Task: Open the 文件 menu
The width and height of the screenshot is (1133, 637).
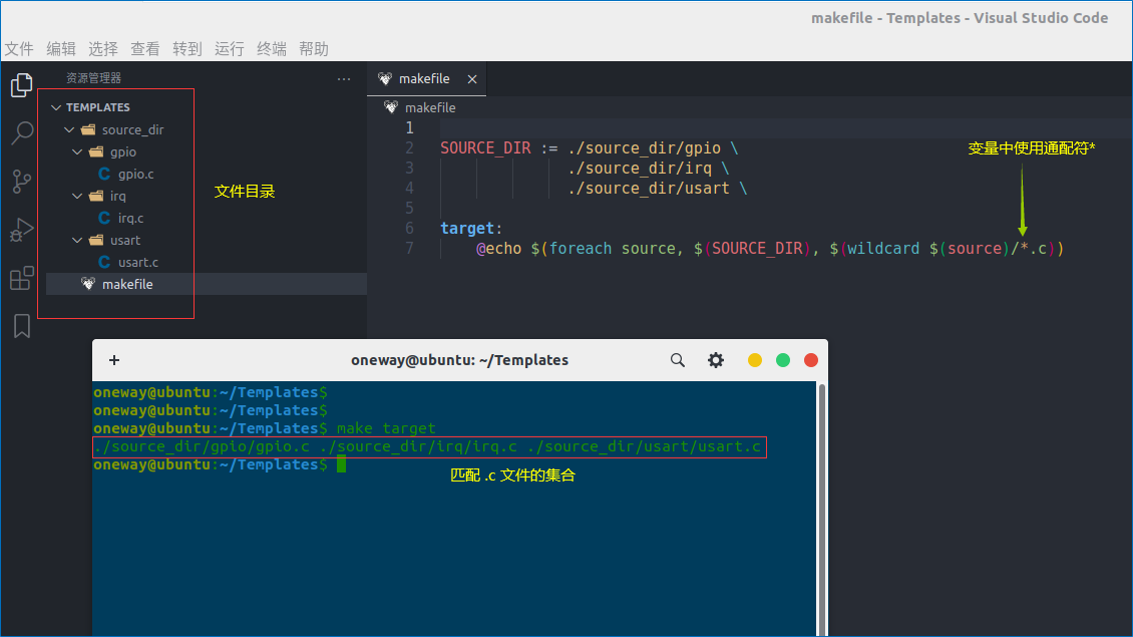Action: click(20, 48)
